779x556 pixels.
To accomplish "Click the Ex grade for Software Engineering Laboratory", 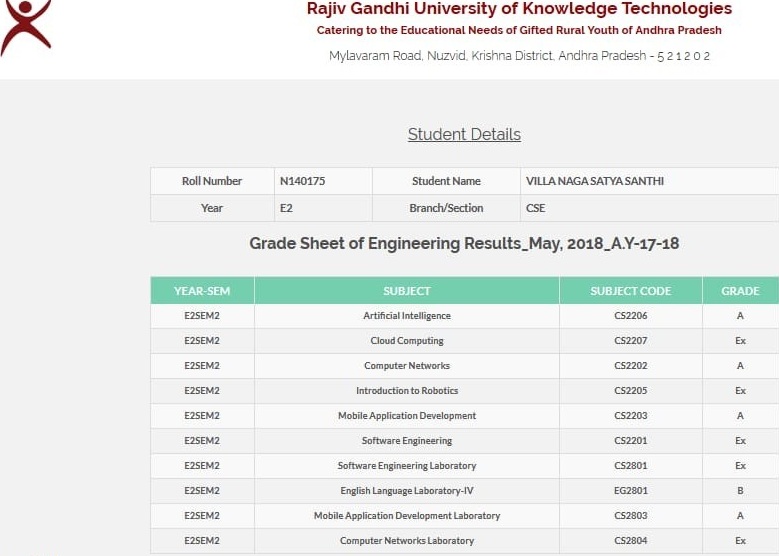I will point(740,466).
